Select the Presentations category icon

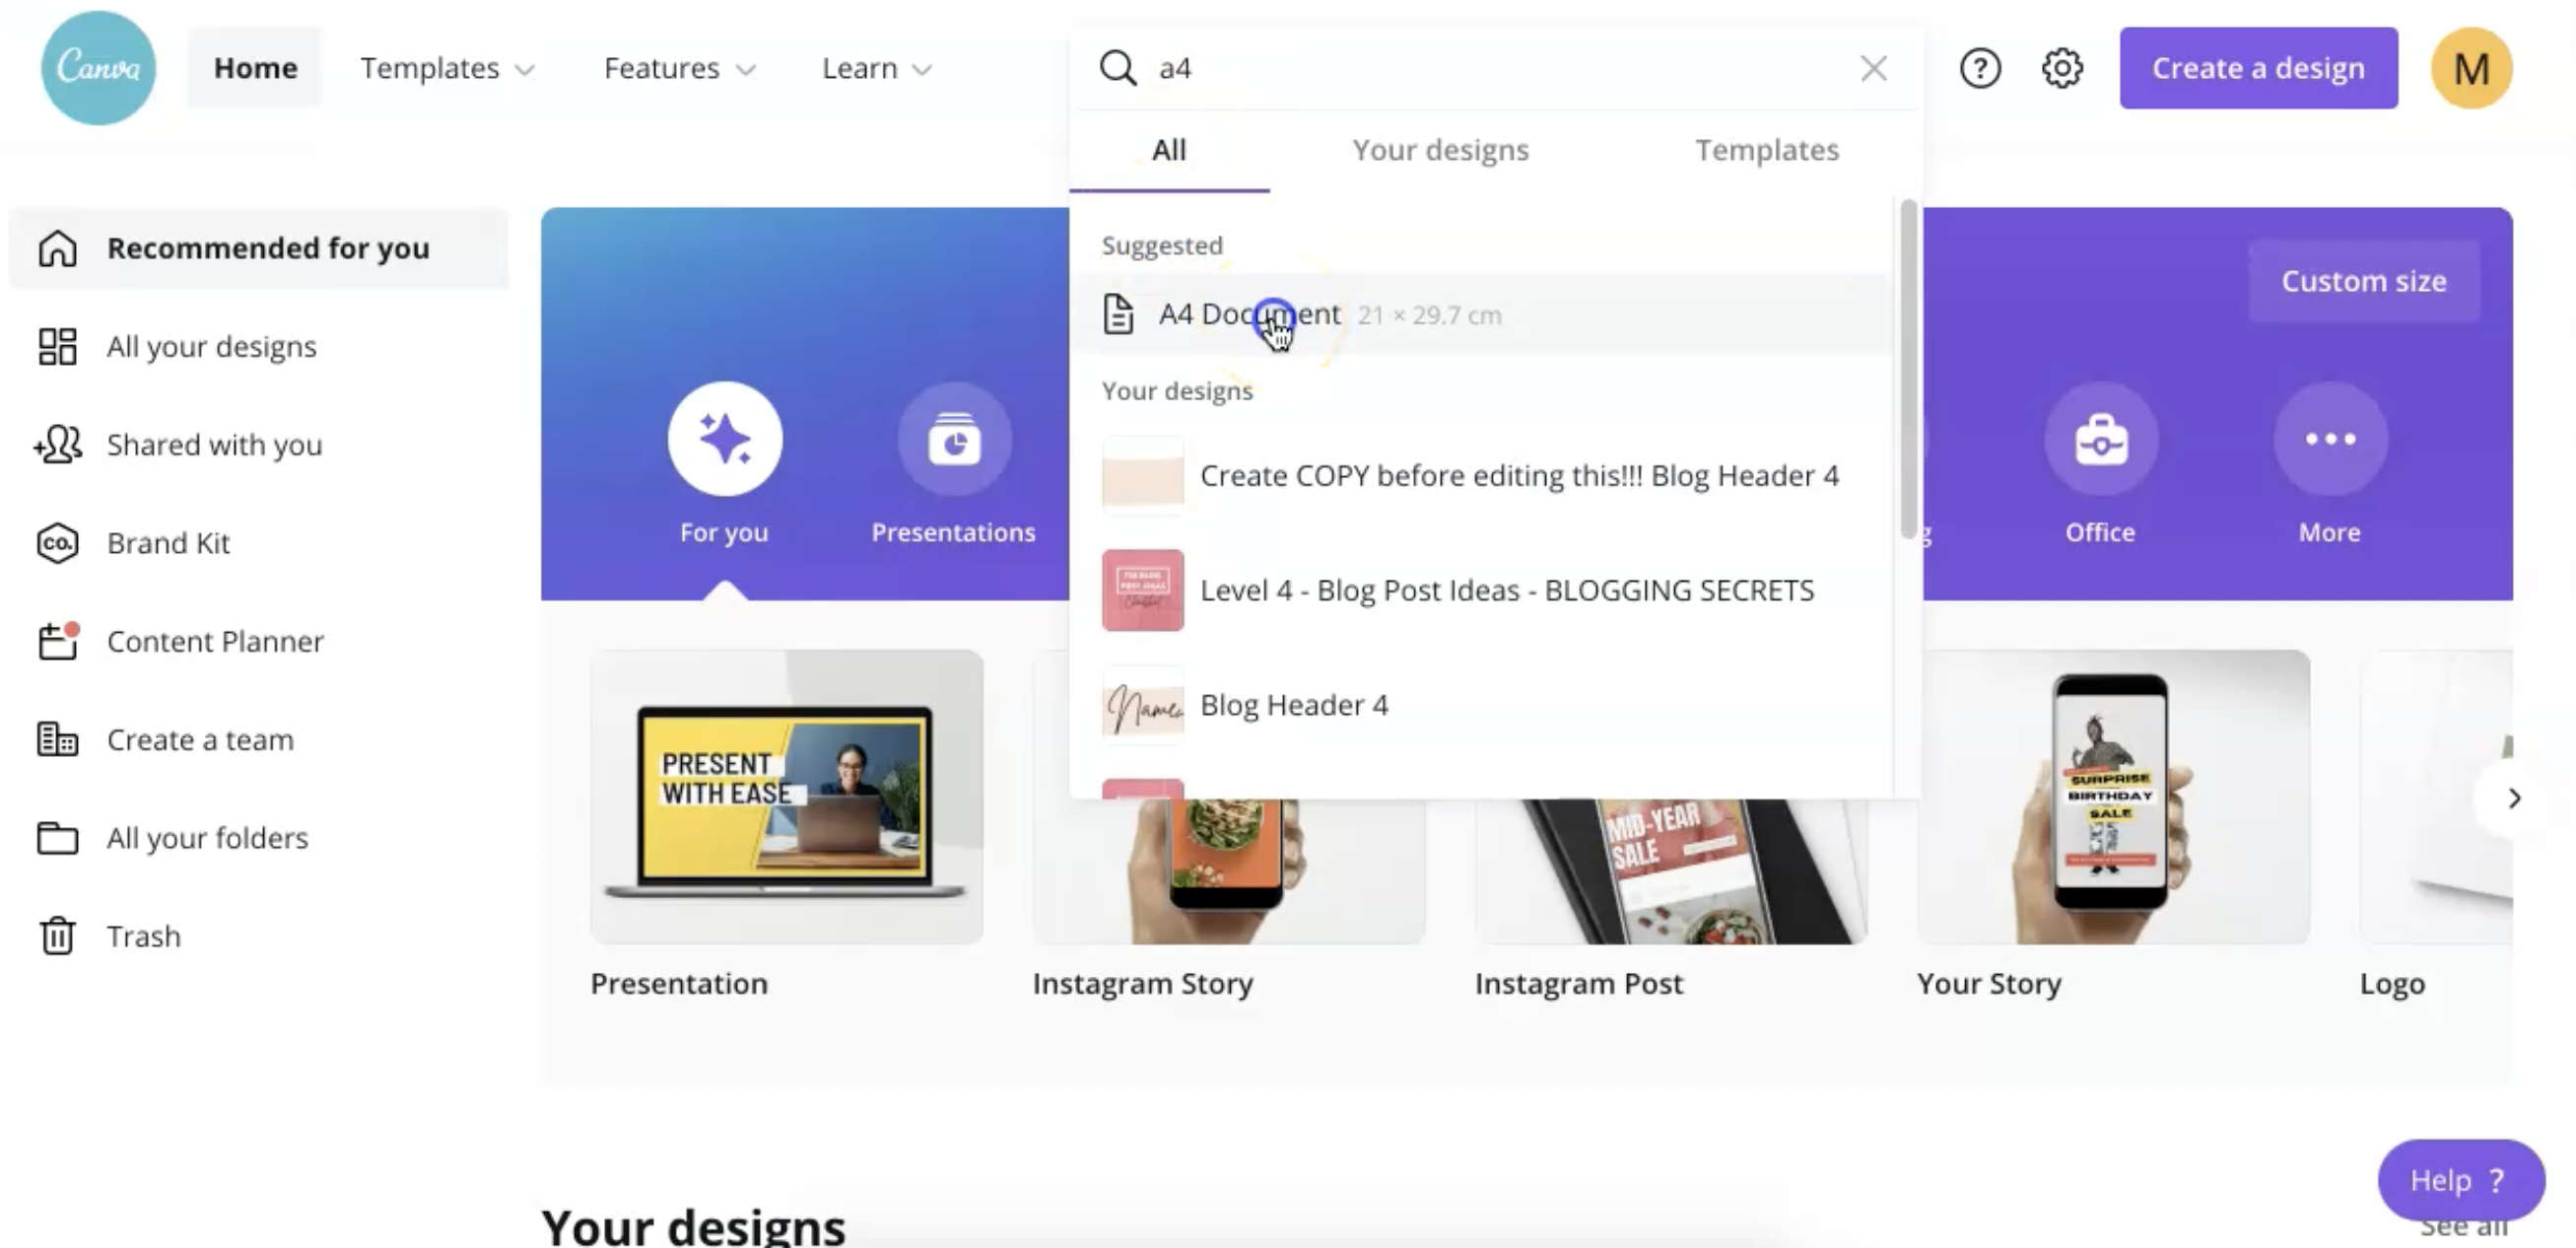click(x=954, y=439)
